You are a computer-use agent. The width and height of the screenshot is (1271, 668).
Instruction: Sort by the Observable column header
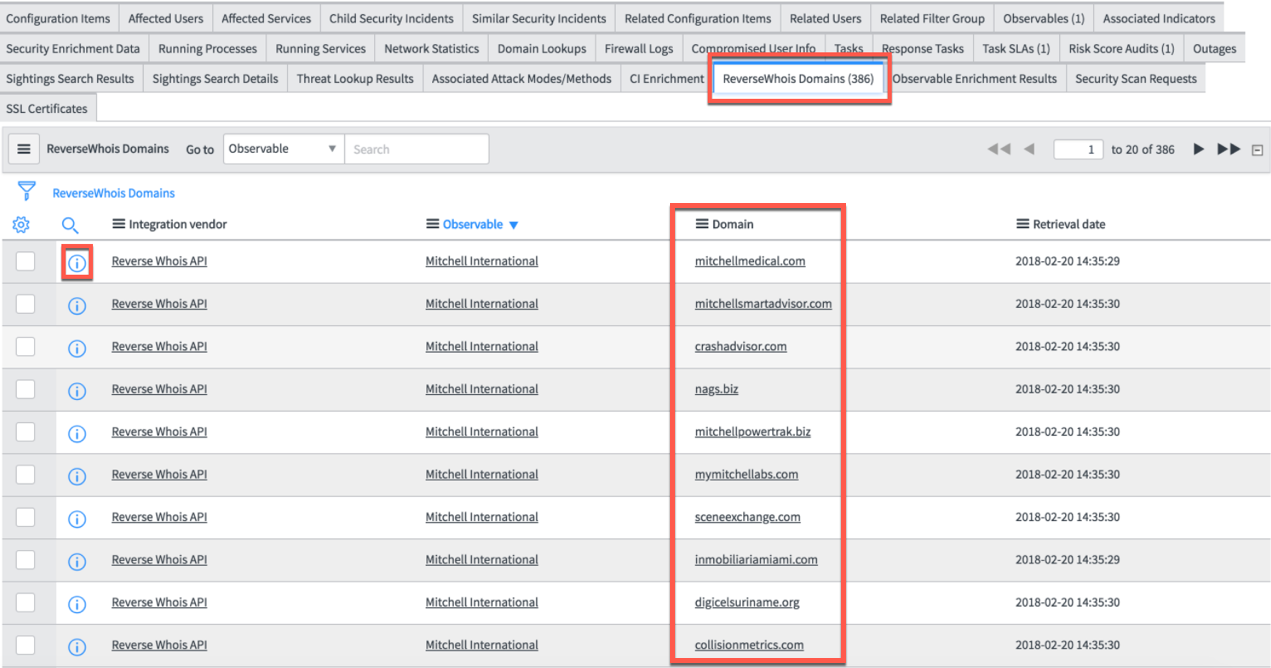click(x=473, y=224)
